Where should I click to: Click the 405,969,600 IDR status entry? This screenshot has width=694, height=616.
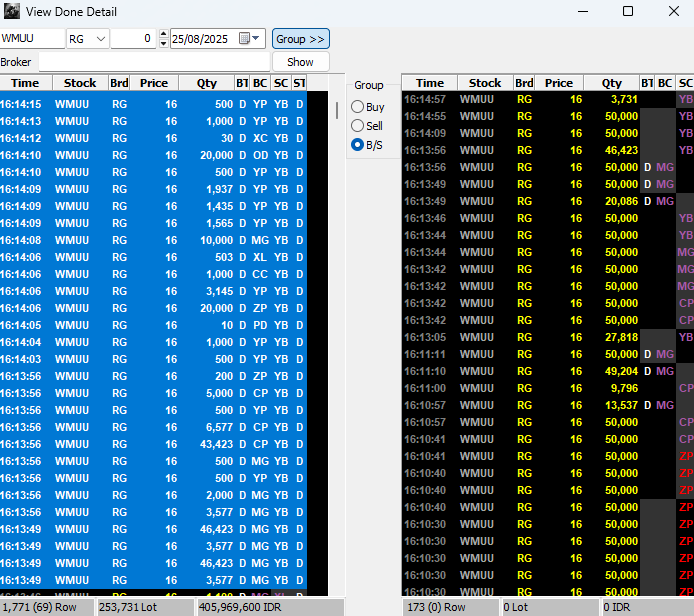point(269,607)
